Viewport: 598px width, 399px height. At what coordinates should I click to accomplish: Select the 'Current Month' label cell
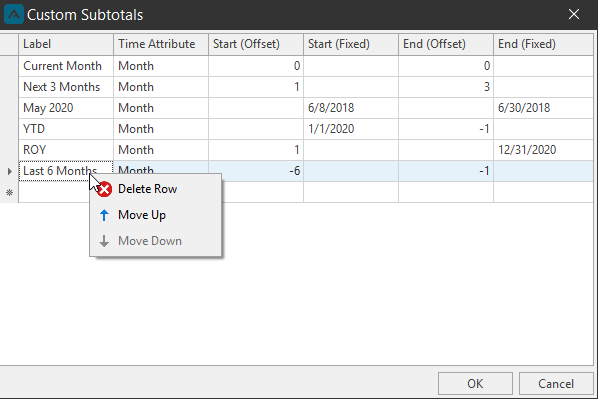pyautogui.click(x=66, y=66)
